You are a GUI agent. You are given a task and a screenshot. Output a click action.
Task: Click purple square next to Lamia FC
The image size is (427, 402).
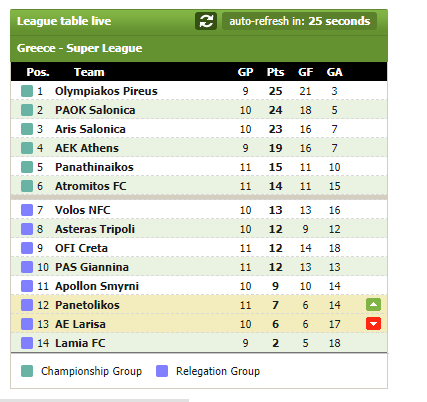(x=27, y=343)
